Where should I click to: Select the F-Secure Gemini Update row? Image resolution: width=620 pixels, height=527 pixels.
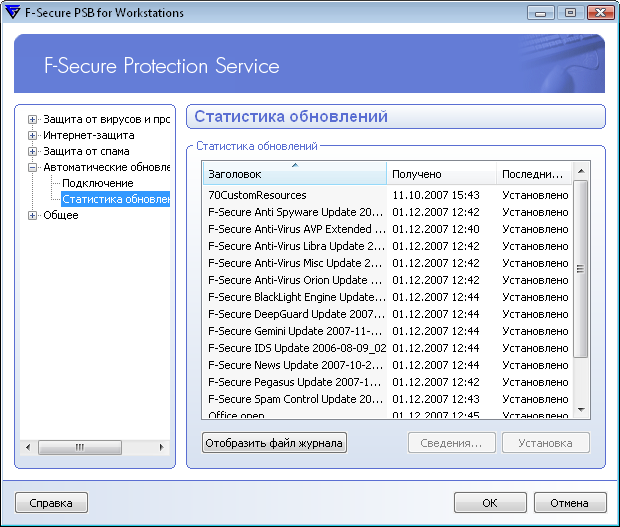(388, 331)
